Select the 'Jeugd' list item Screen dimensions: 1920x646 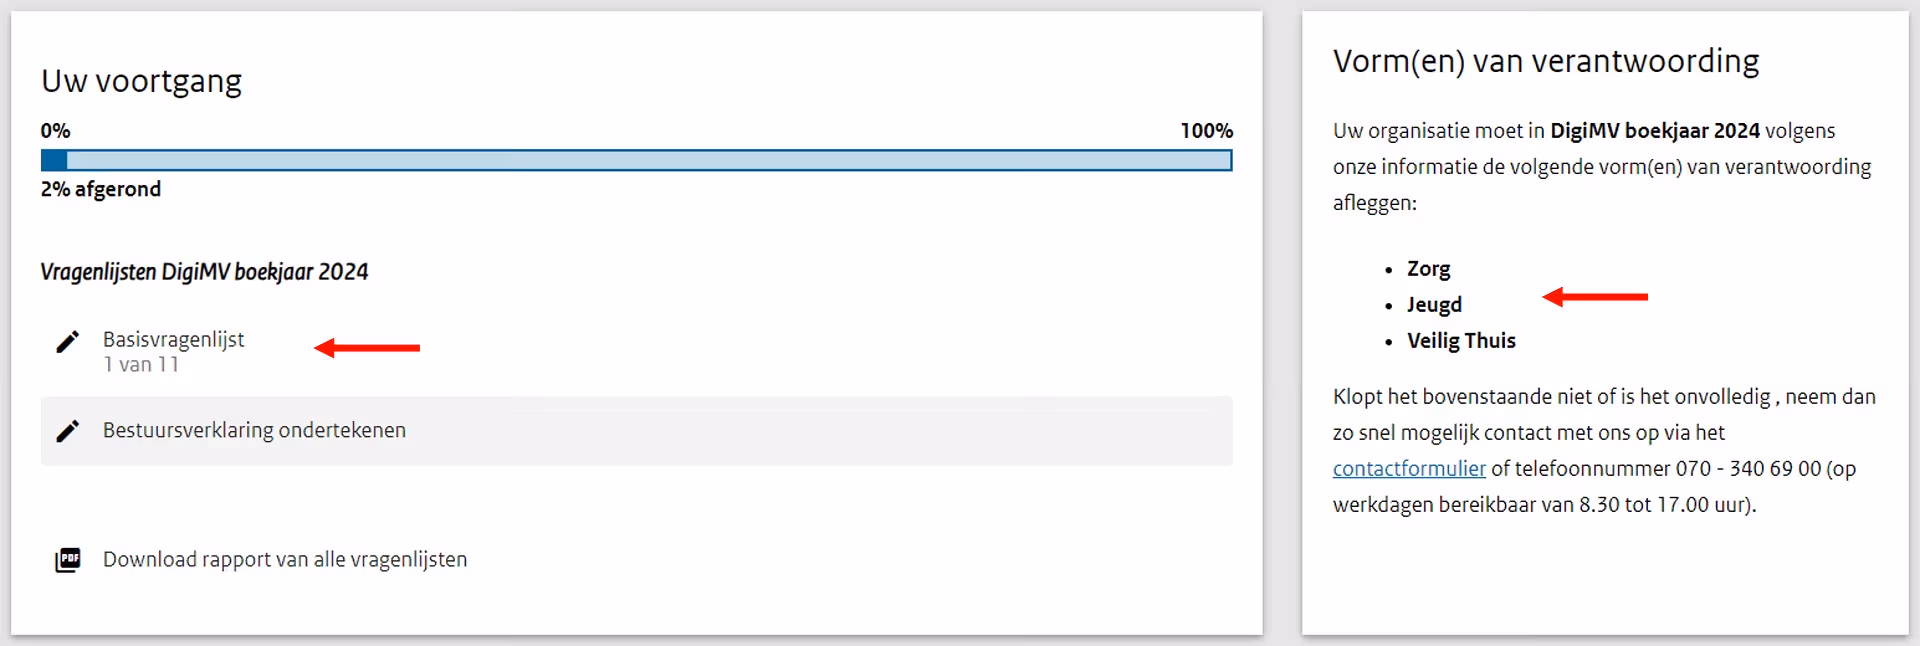[x=1434, y=305]
